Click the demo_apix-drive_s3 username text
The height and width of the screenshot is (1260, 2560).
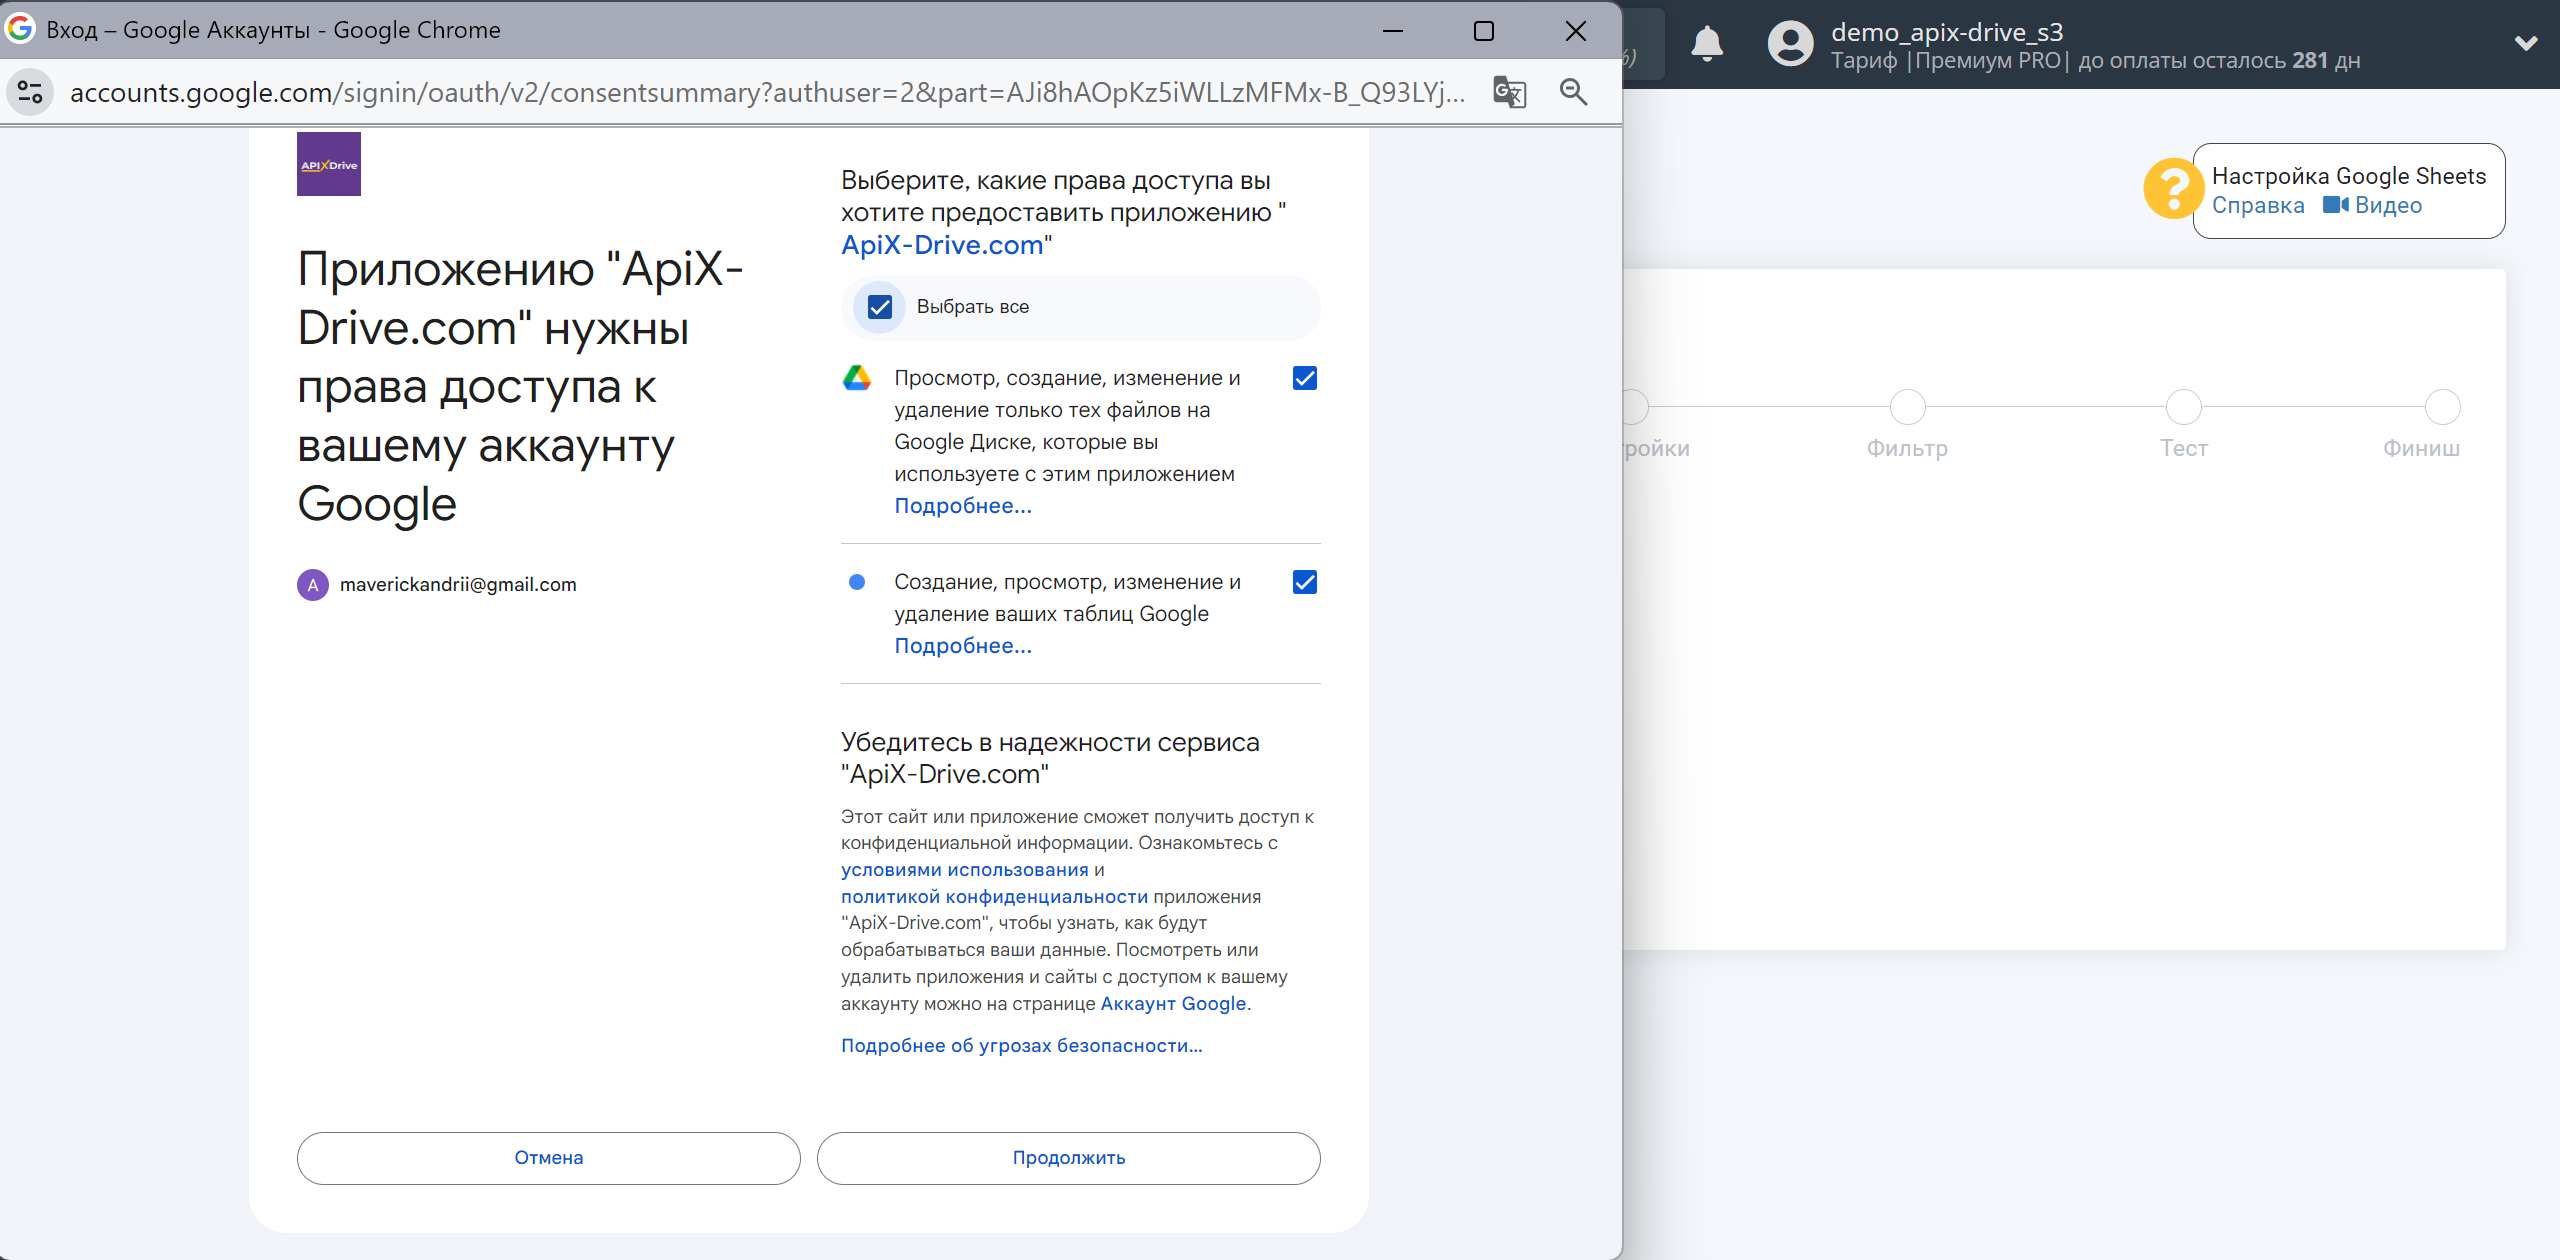[1947, 32]
